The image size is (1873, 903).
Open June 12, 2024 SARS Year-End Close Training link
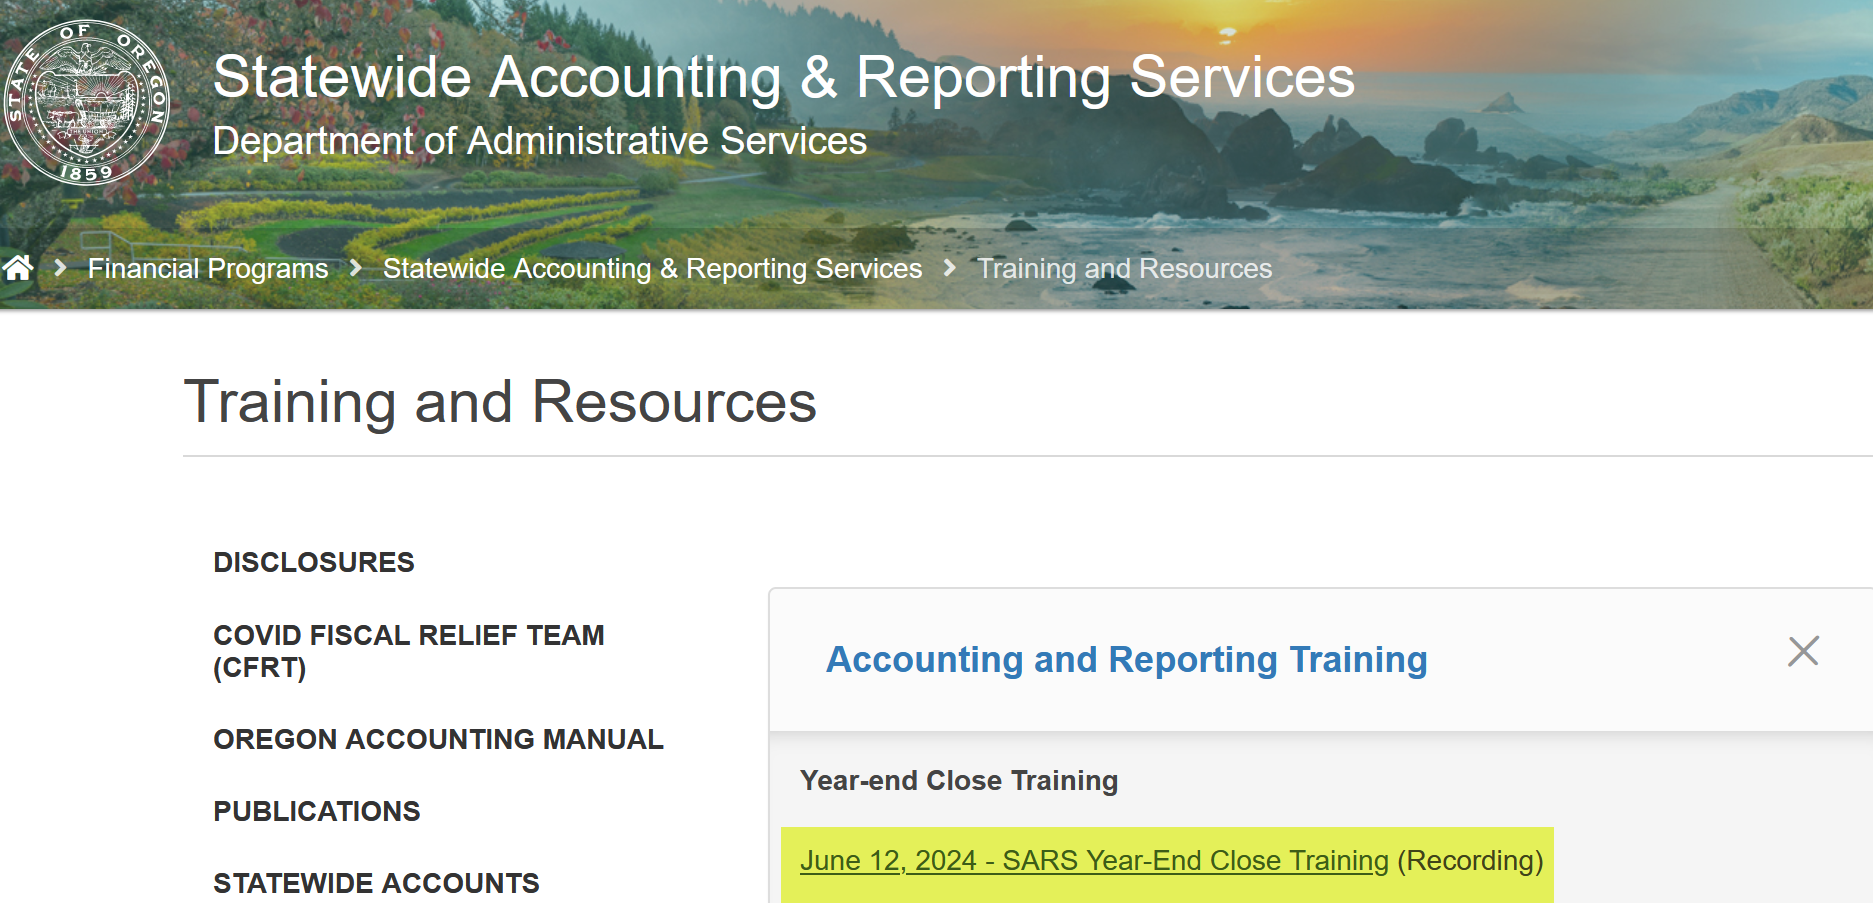(1094, 860)
